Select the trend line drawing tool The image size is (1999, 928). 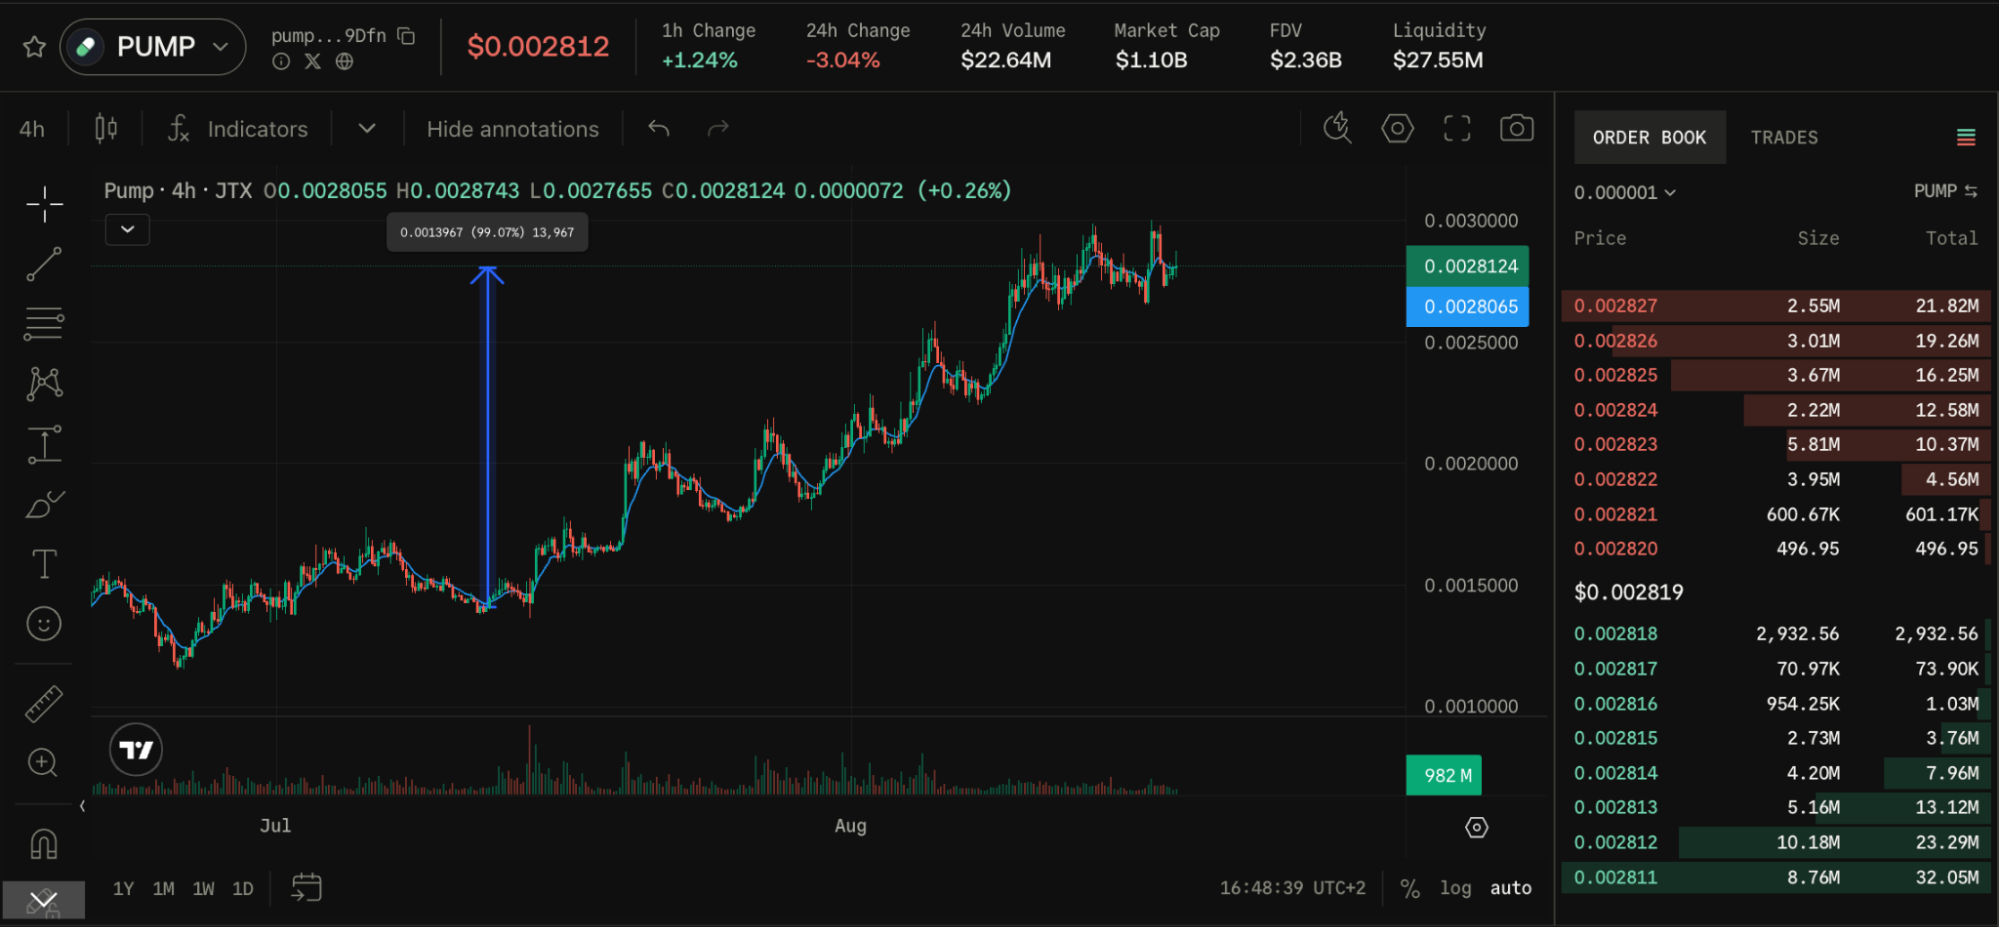(x=44, y=264)
